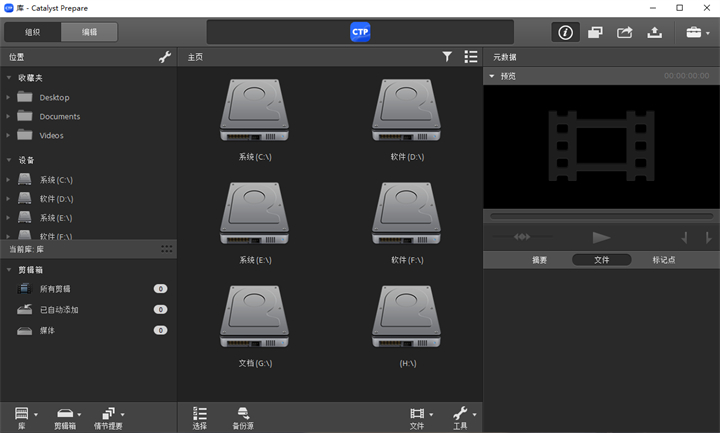Collapse the 预览 section
Image resolution: width=720 pixels, height=433 pixels.
click(x=492, y=76)
